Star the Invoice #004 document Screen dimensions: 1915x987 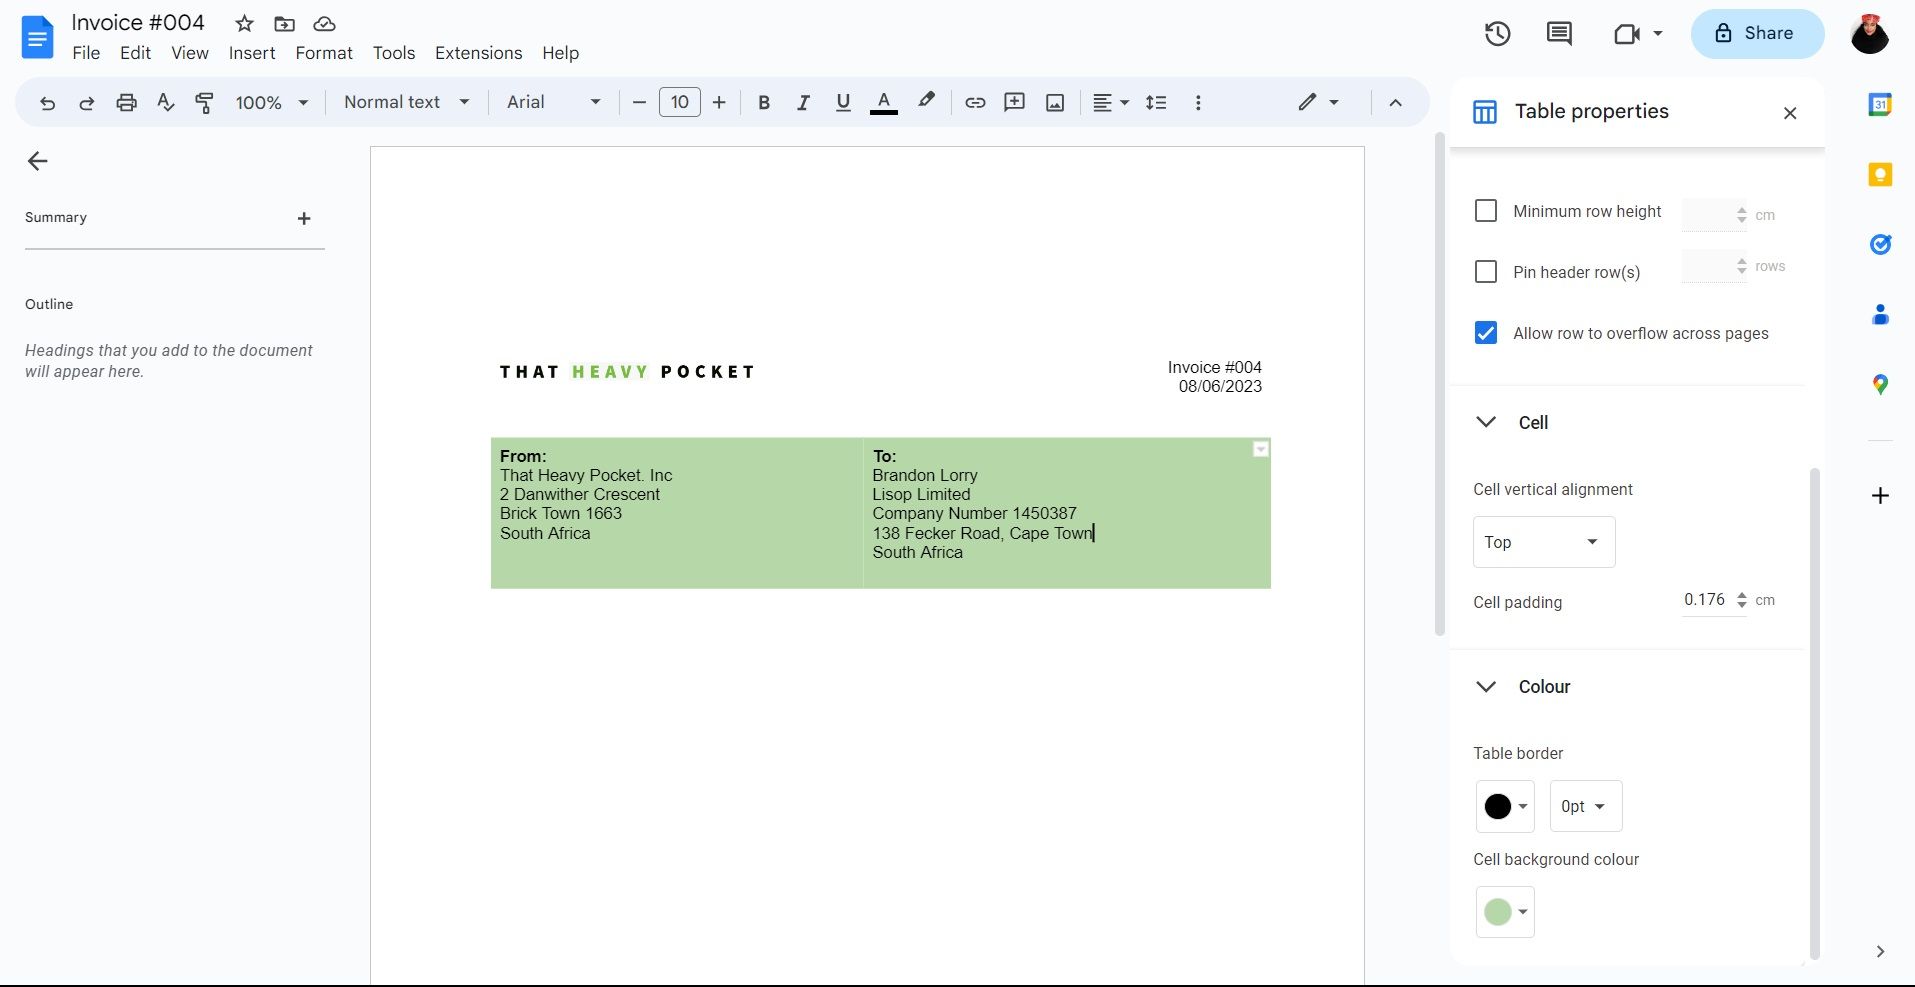244,23
